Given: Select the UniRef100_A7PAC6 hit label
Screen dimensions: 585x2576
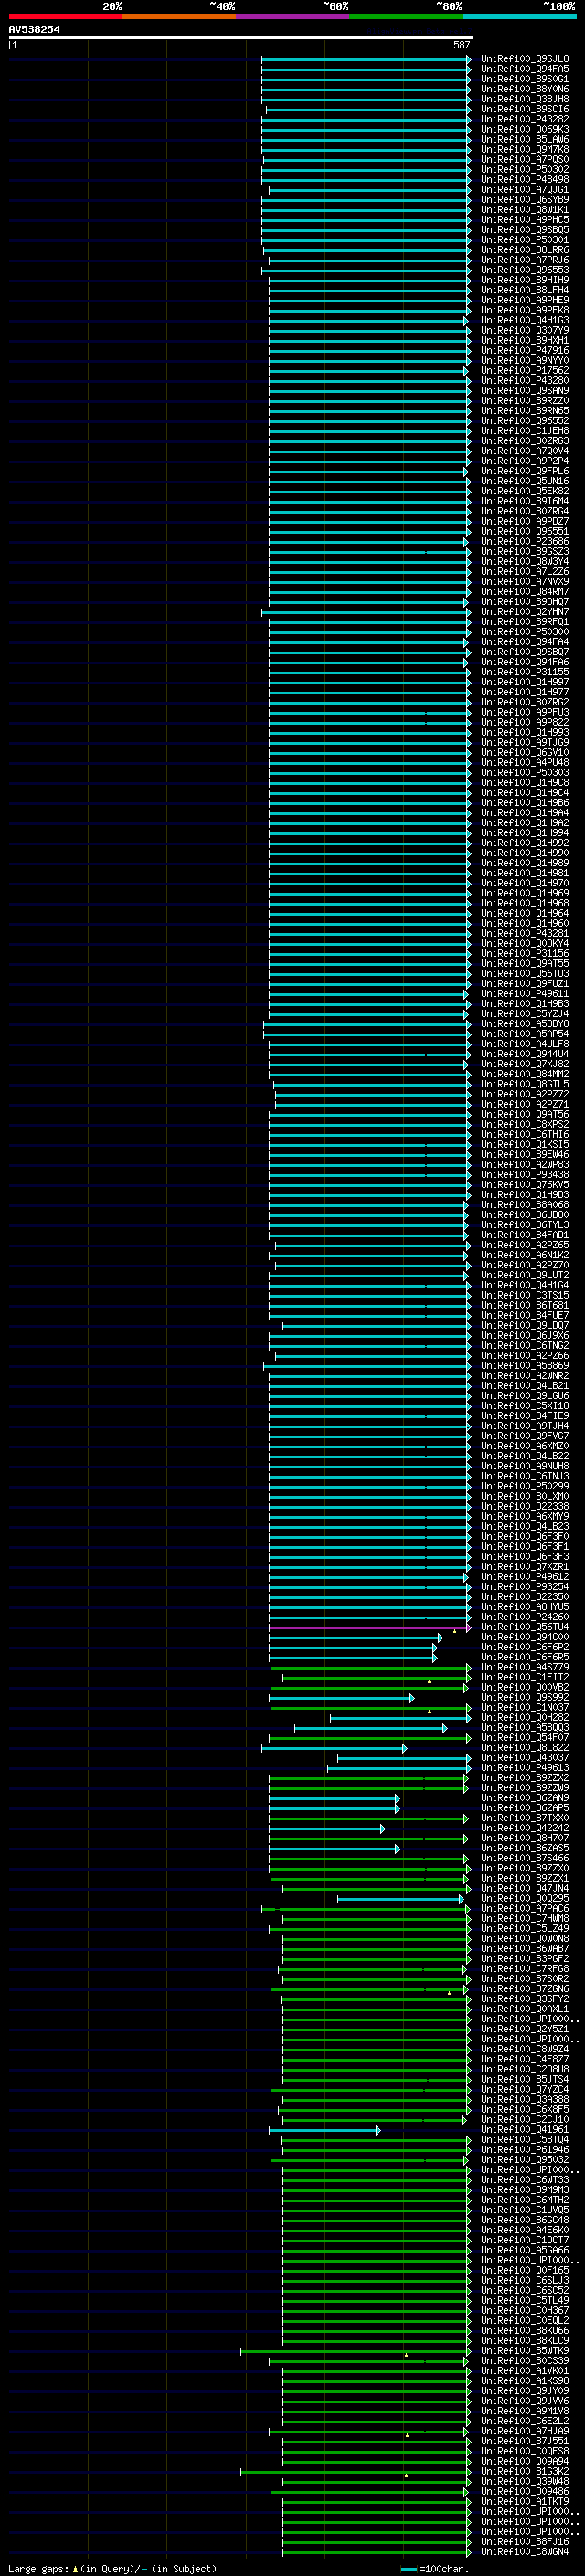Looking at the screenshot, I should [525, 1908].
